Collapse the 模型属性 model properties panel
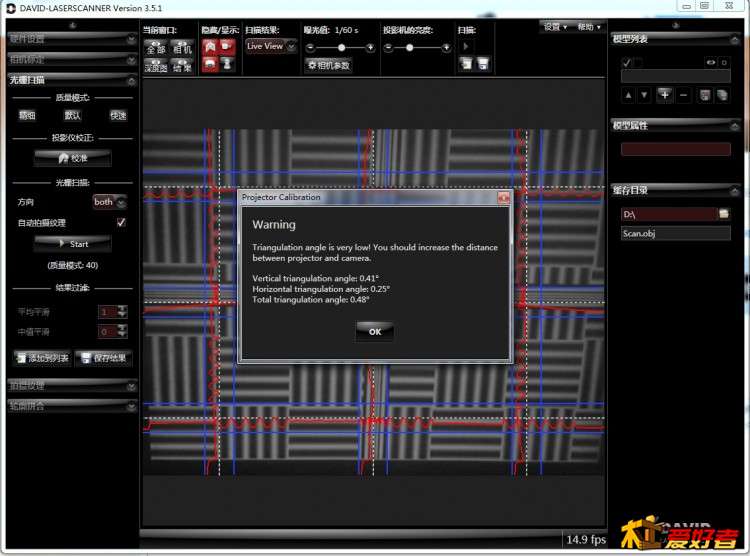Screen dimensions: 750x556 pyautogui.click(x=675, y=125)
